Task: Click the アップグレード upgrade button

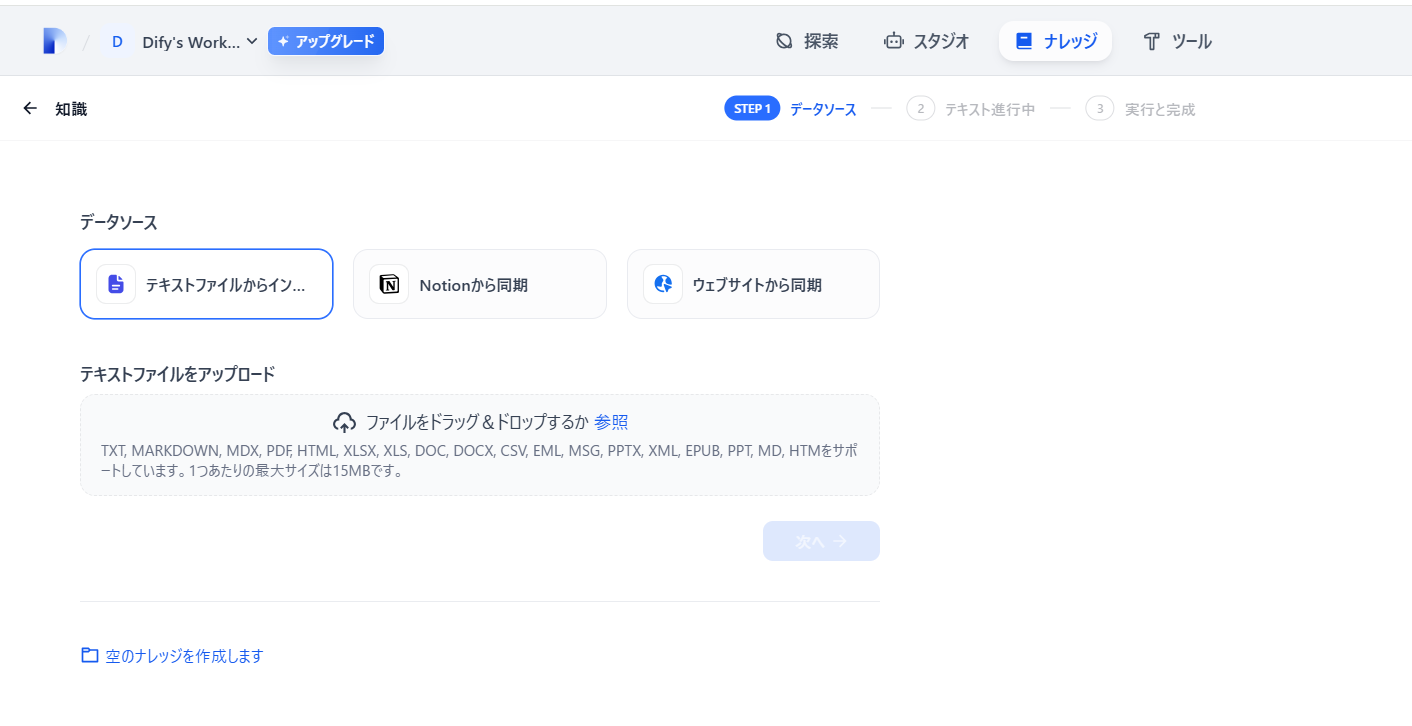Action: (326, 41)
